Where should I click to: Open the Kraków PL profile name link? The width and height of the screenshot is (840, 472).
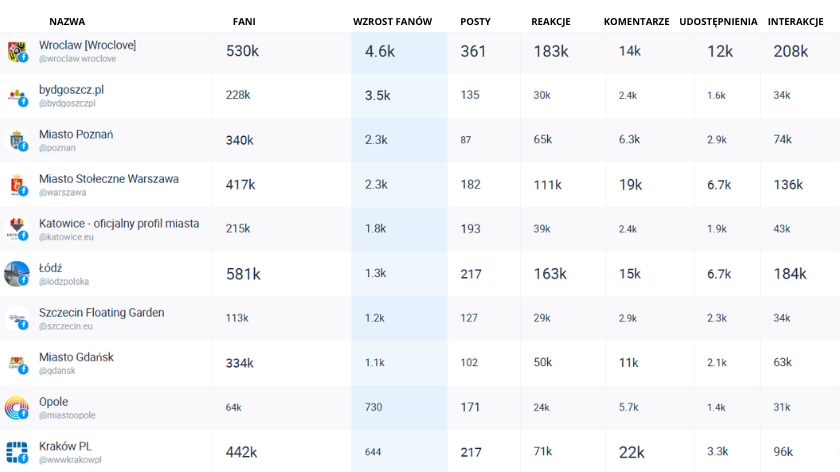click(x=66, y=445)
